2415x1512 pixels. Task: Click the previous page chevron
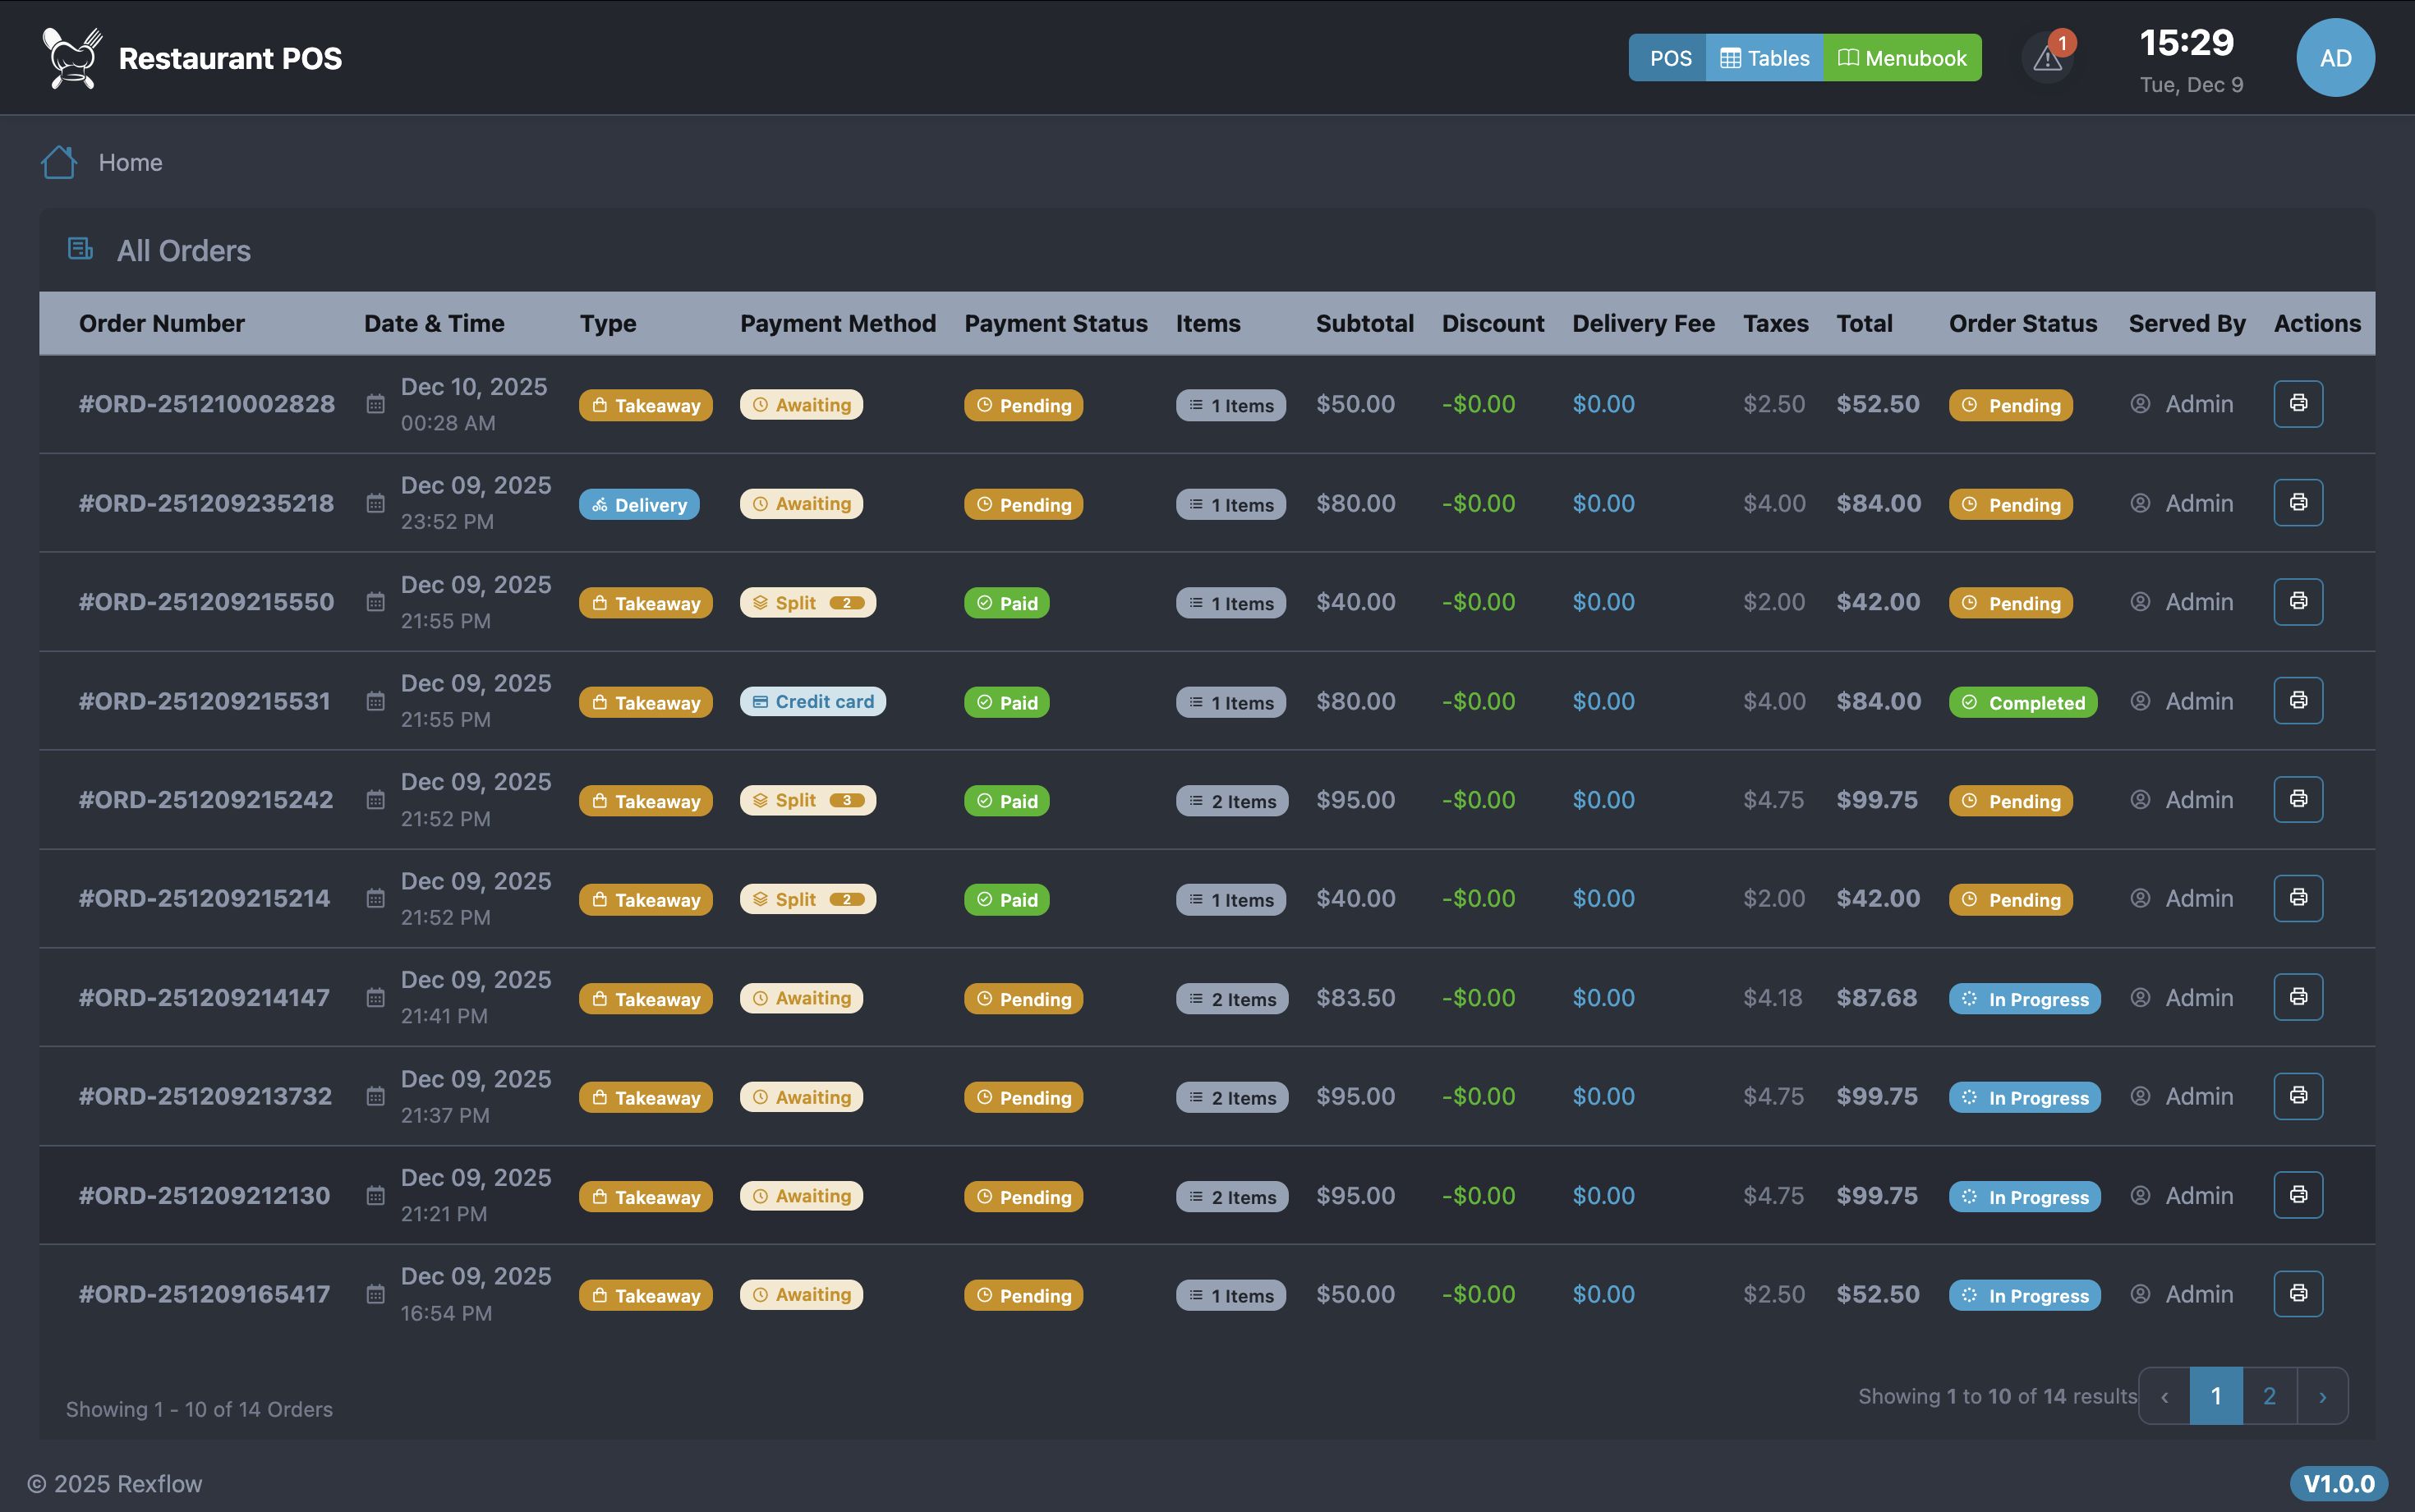tap(2164, 1396)
